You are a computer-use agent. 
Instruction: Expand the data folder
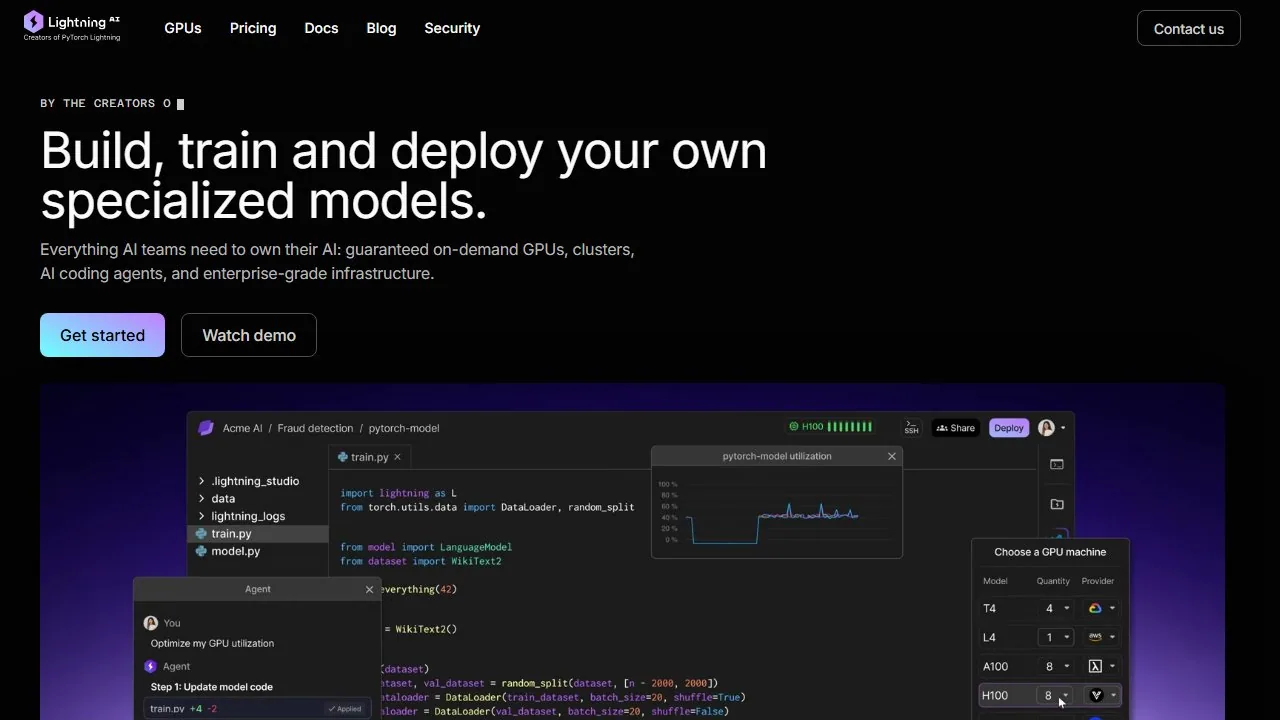(x=217, y=498)
